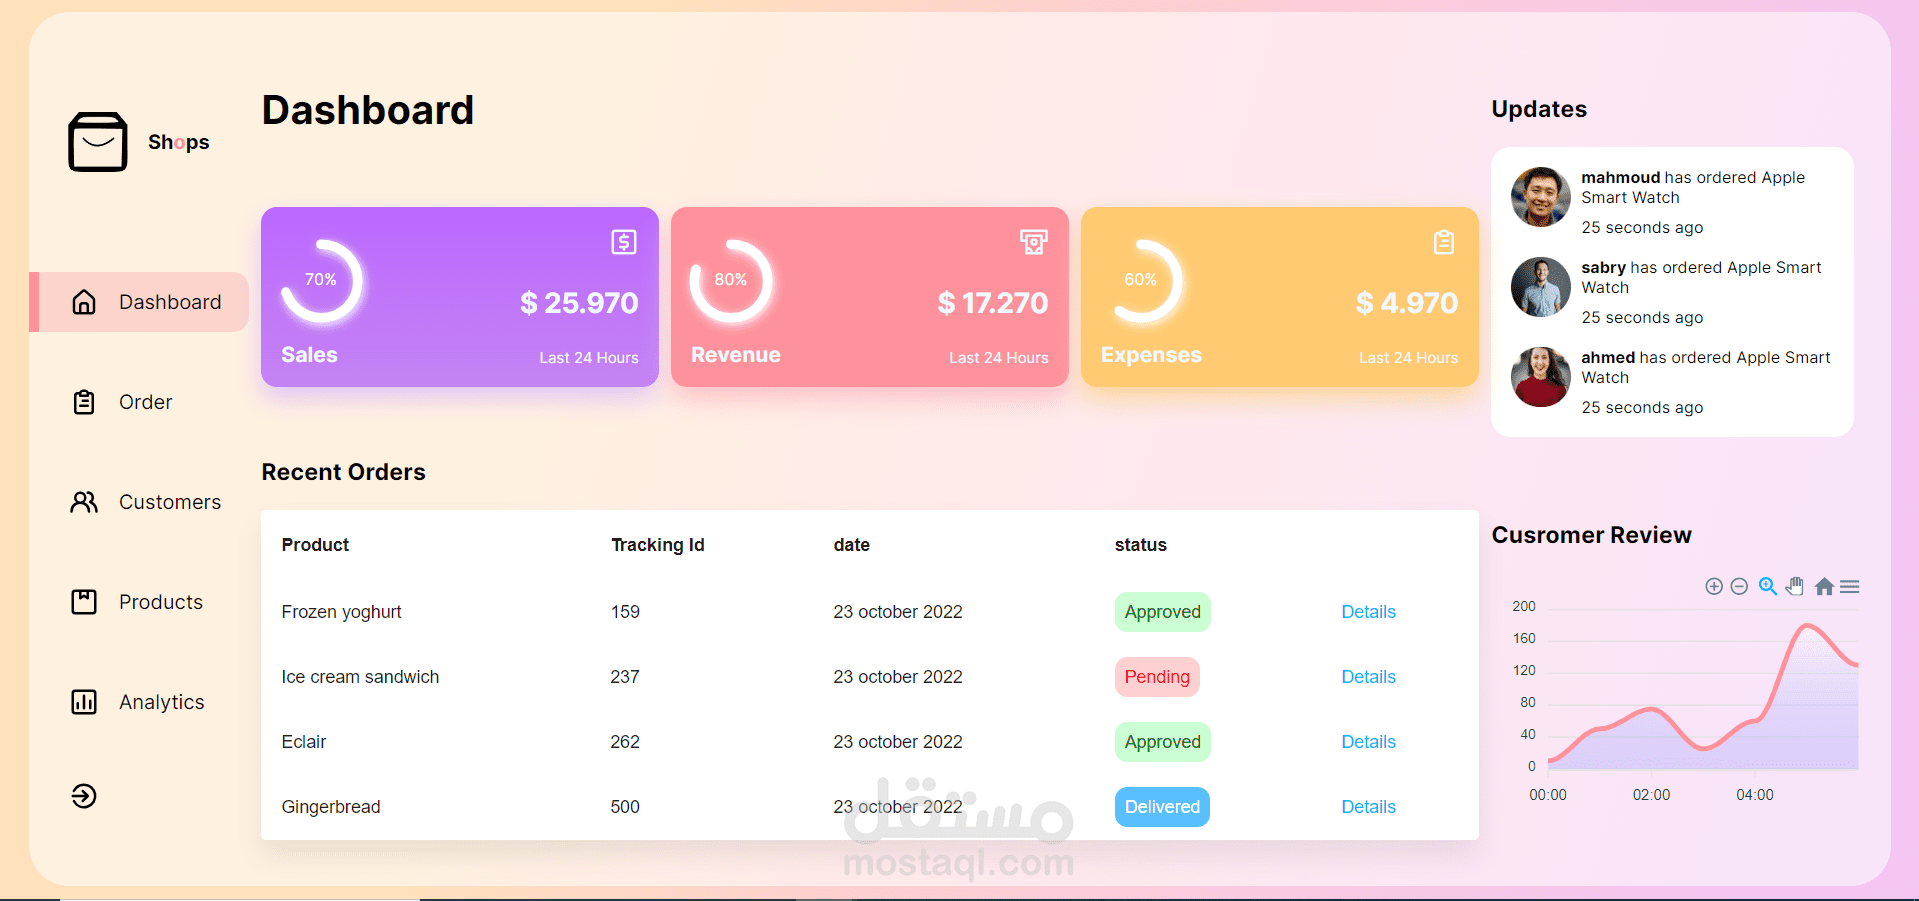1919x901 pixels.
Task: Zoom out the Customer Review chart
Action: [1739, 587]
